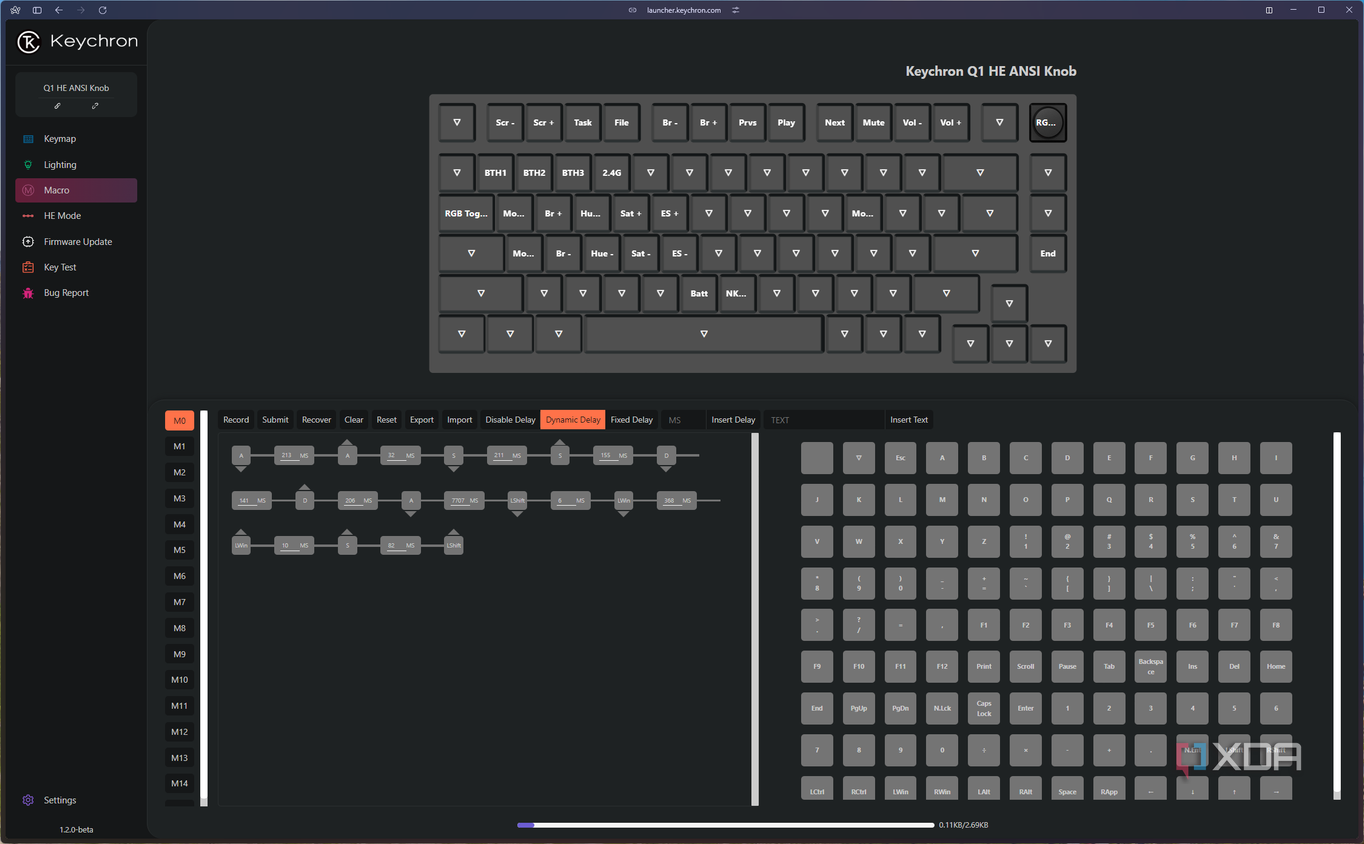
Task: Open Settings via the gear icon
Action: coord(28,800)
